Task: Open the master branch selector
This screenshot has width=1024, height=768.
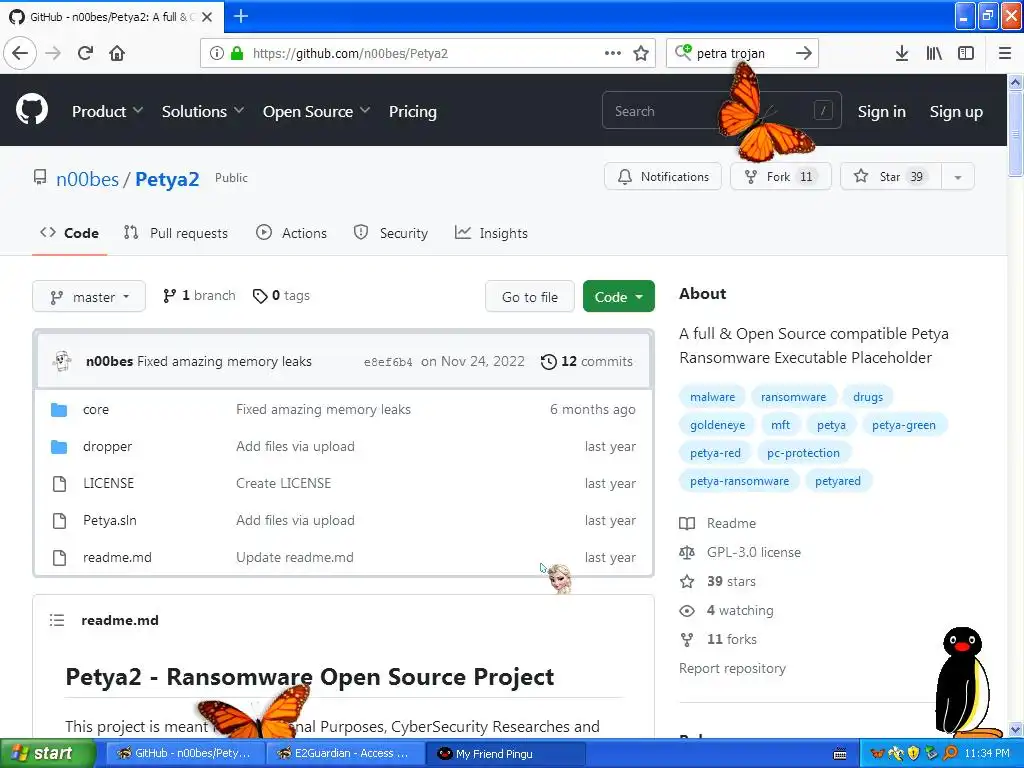Action: [89, 296]
